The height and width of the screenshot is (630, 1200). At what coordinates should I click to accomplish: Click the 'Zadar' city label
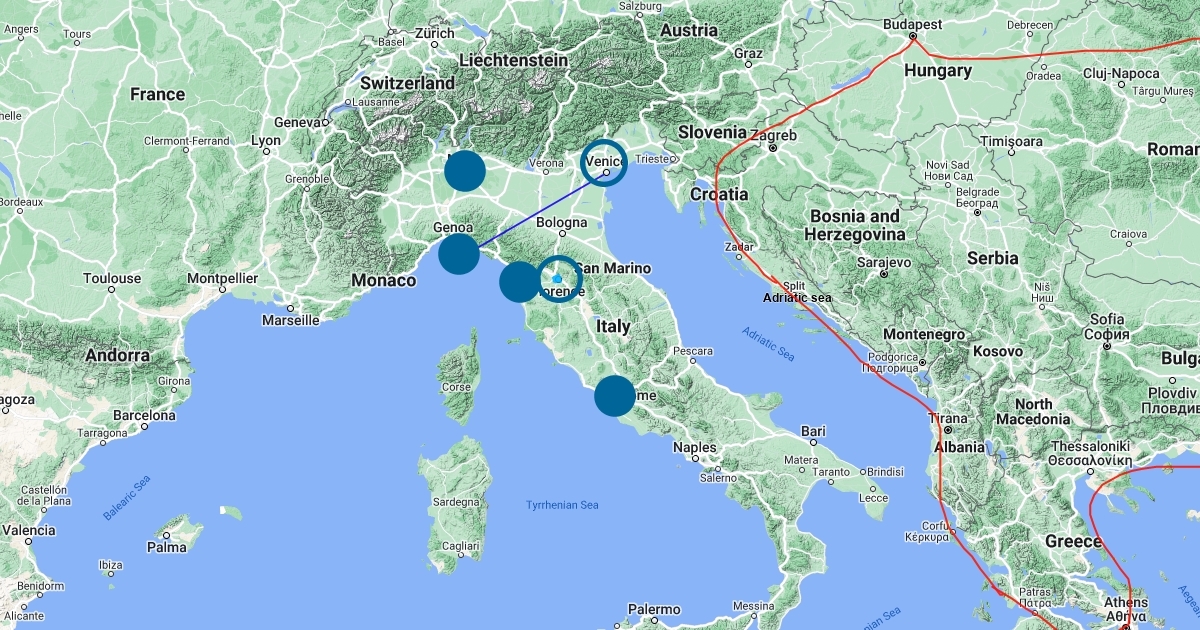pos(740,245)
